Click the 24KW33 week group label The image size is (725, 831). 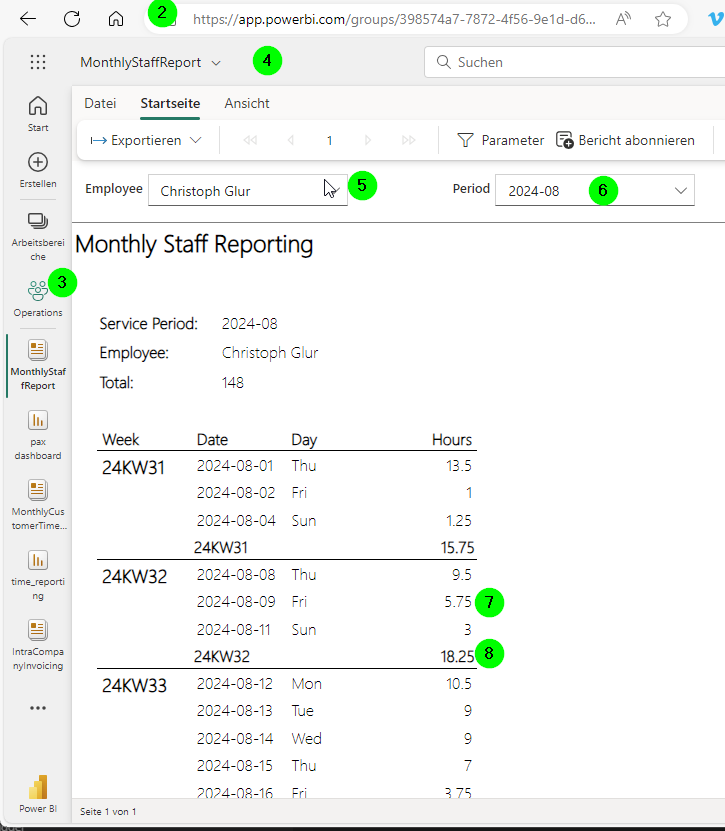pos(135,685)
